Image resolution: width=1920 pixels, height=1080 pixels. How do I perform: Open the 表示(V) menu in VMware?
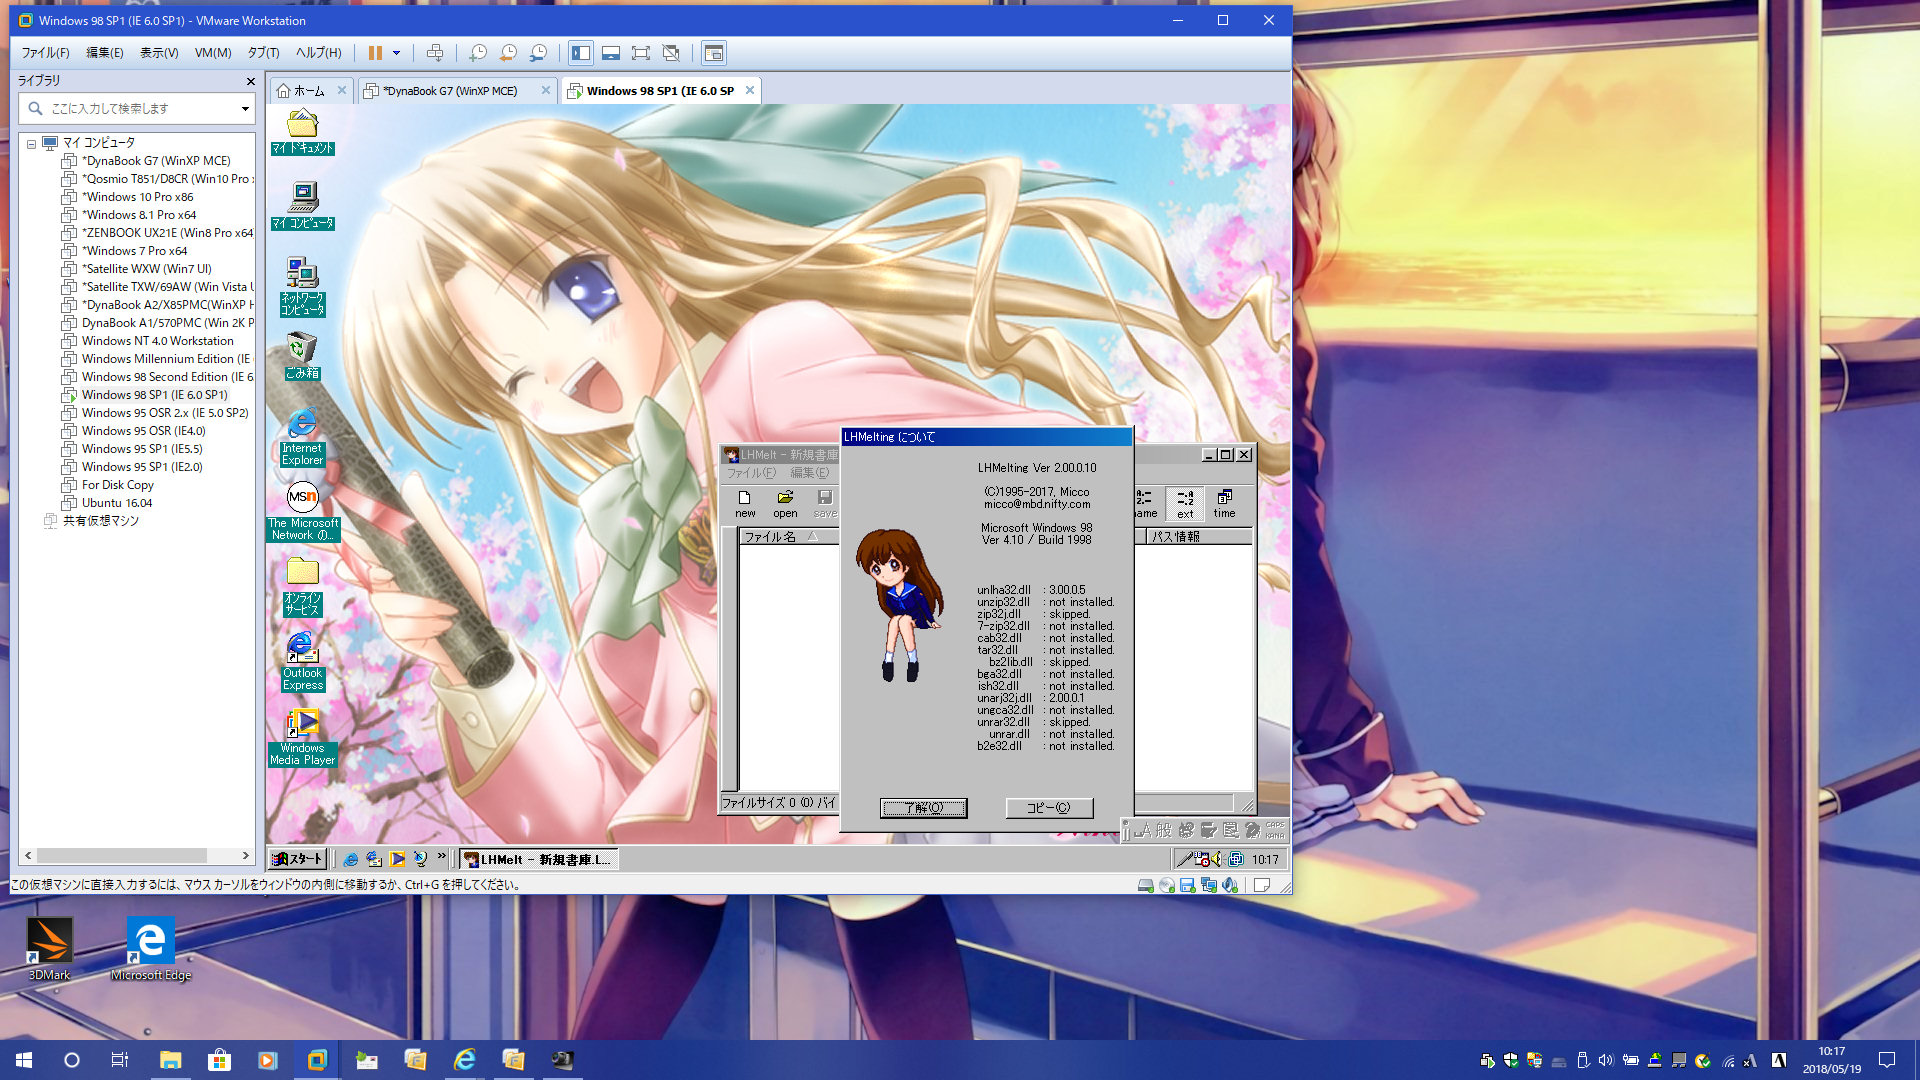click(x=159, y=53)
